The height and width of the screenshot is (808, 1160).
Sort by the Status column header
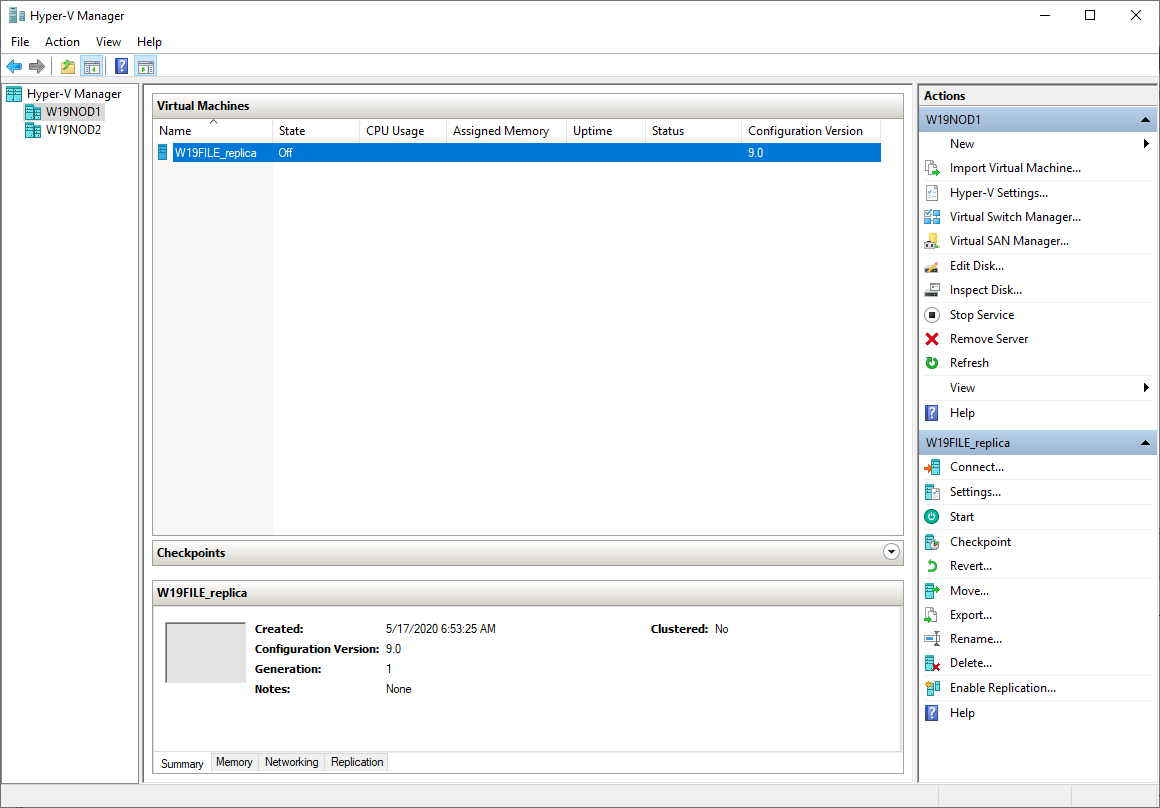[693, 130]
